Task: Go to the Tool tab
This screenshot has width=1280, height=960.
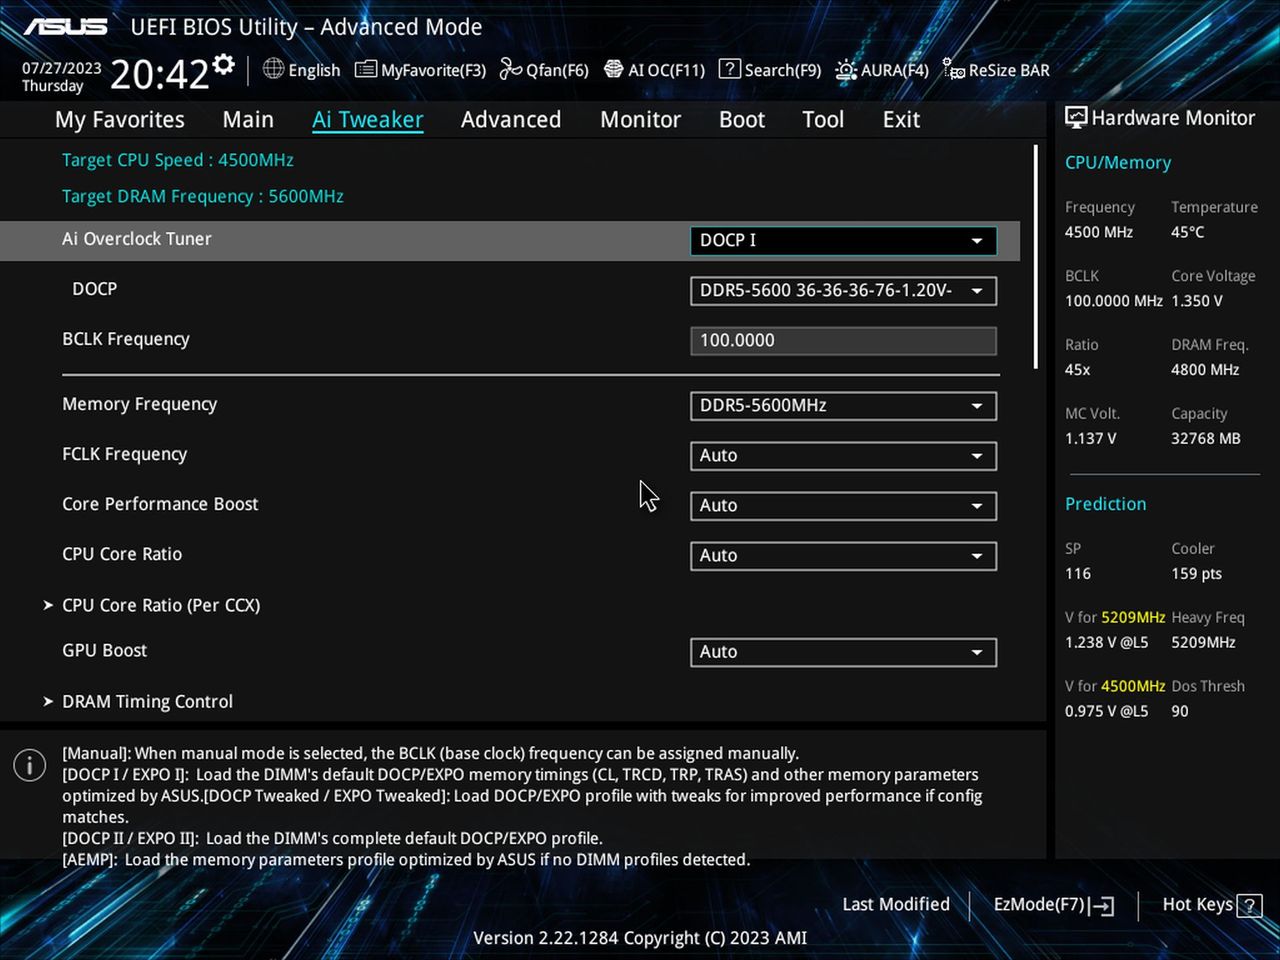Action: (x=823, y=120)
